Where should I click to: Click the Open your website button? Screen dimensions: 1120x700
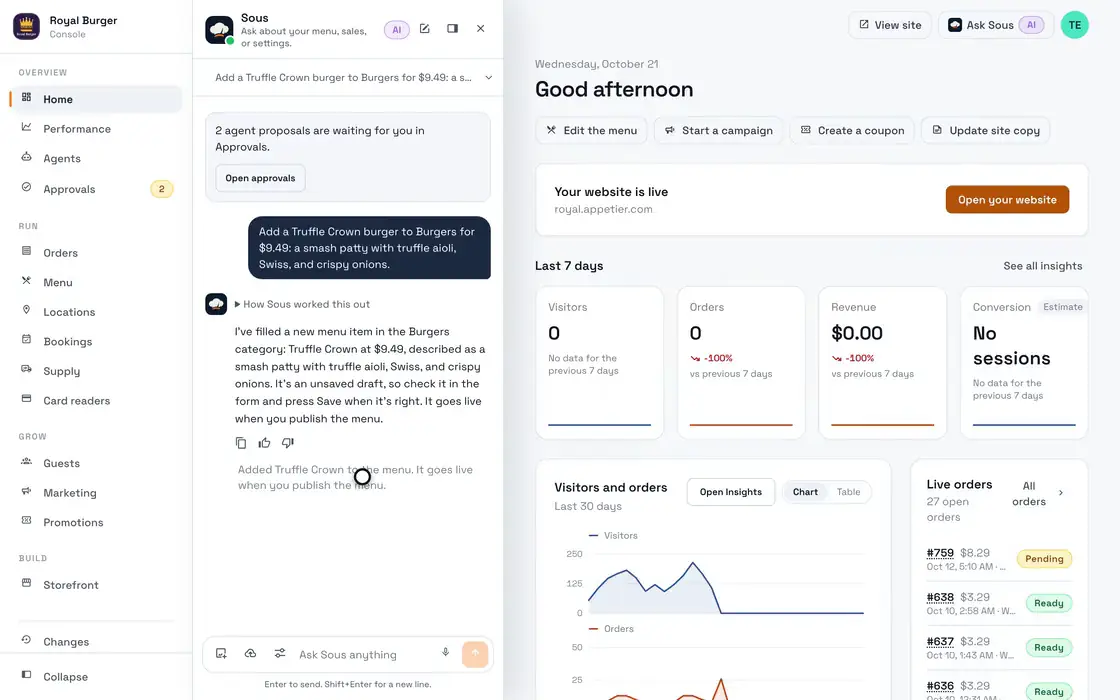1007,200
